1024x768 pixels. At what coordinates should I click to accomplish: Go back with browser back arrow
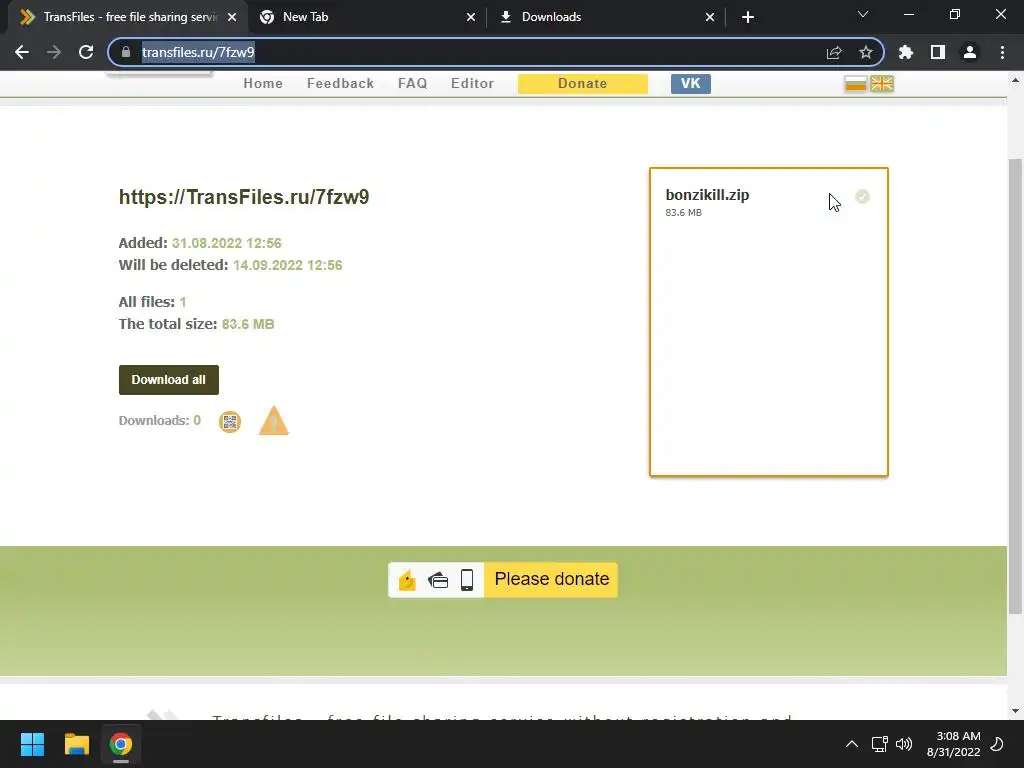click(22, 52)
